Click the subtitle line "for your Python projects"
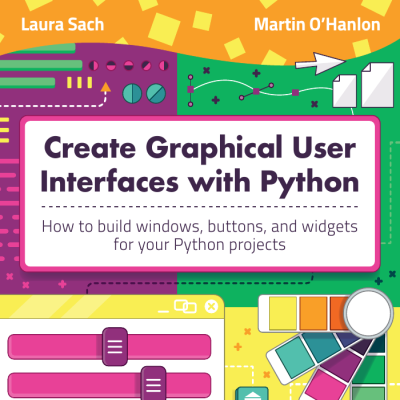 200,245
